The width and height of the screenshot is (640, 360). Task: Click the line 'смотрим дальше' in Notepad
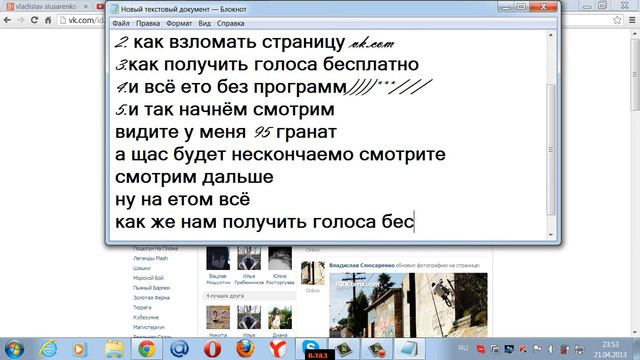click(x=194, y=177)
